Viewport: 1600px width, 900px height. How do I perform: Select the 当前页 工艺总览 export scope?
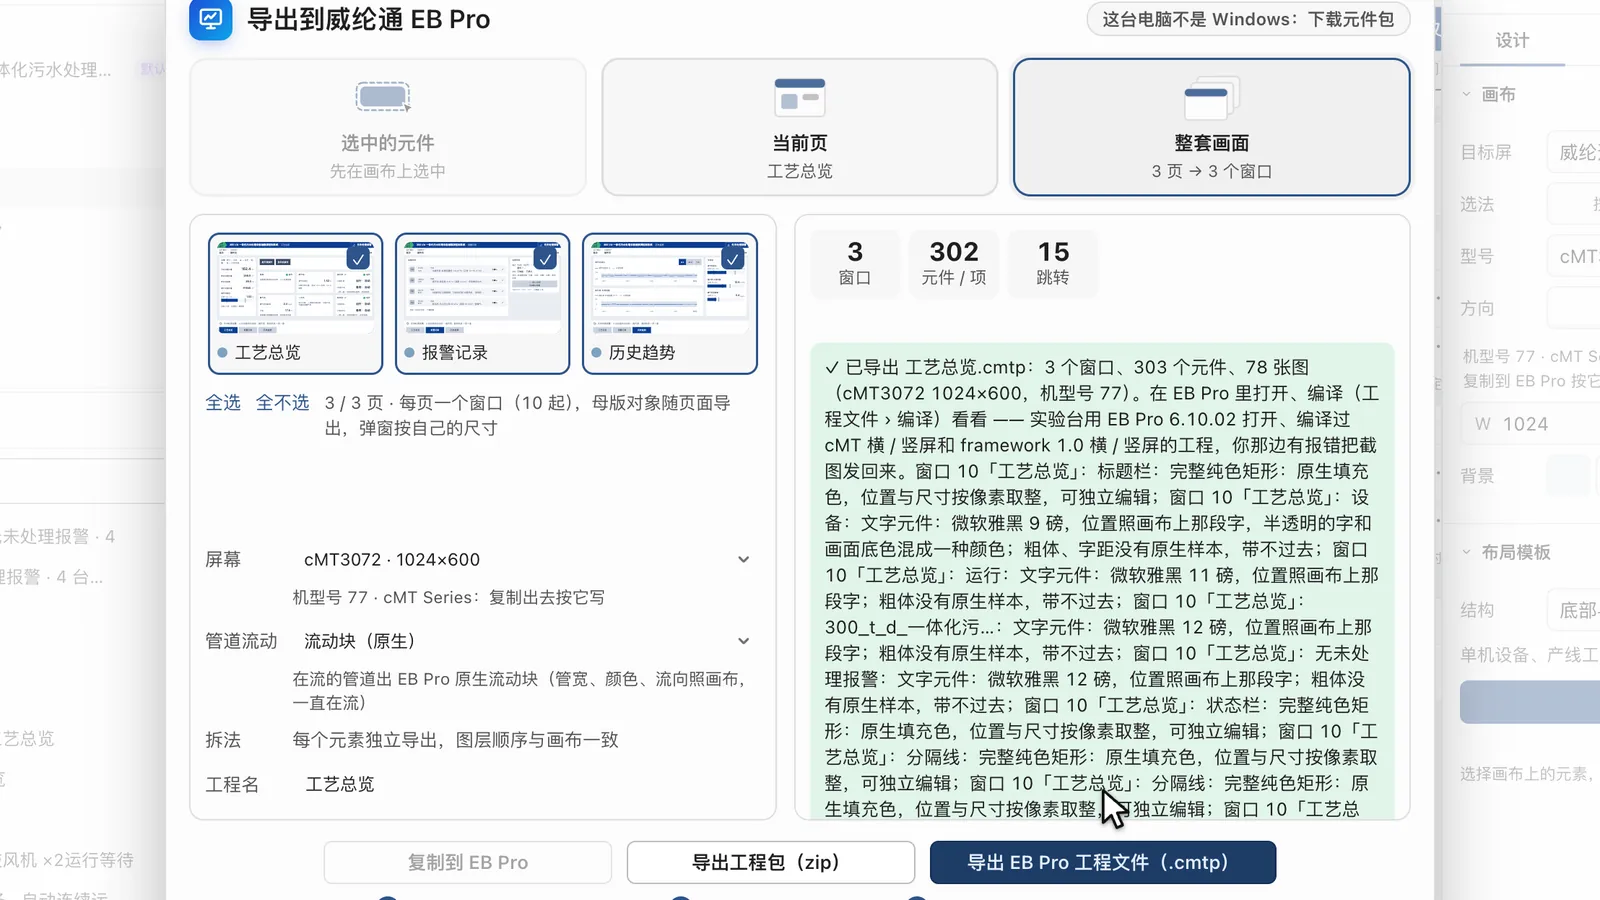point(800,127)
